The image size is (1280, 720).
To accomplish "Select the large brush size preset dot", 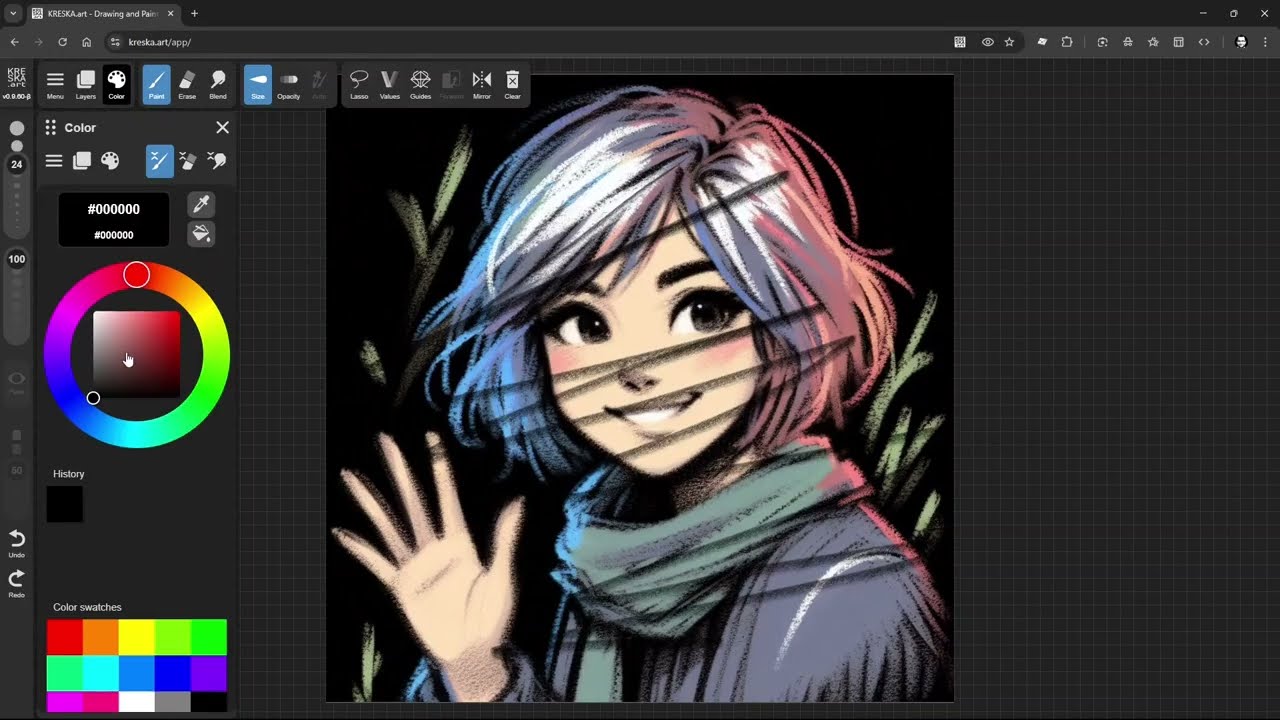I will click(17, 129).
